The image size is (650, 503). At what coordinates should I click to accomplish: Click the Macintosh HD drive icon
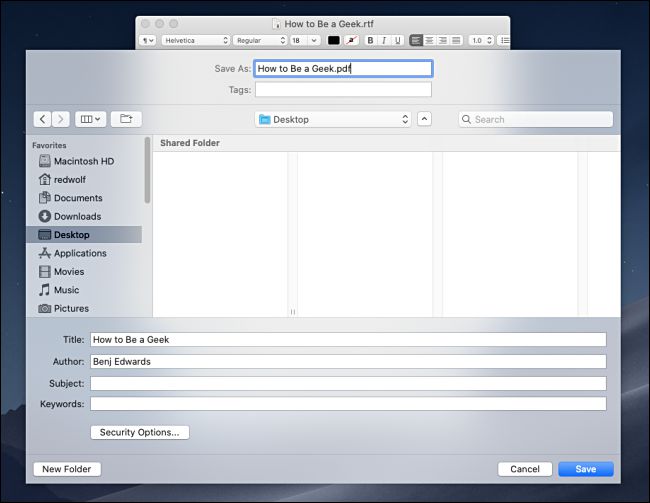pyautogui.click(x=44, y=161)
